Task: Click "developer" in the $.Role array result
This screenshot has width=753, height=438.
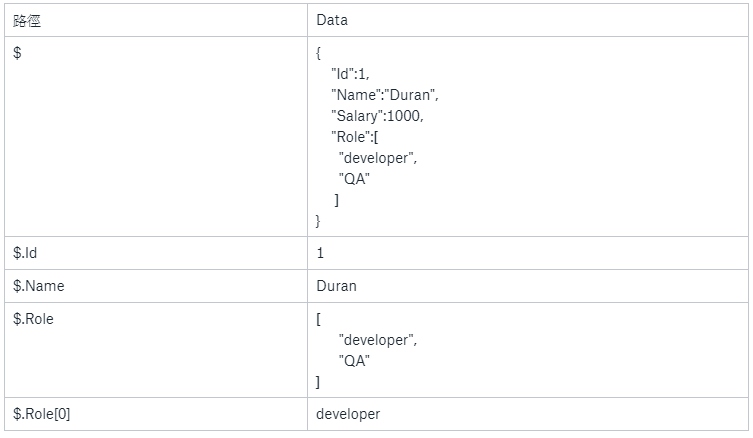Action: point(377,340)
